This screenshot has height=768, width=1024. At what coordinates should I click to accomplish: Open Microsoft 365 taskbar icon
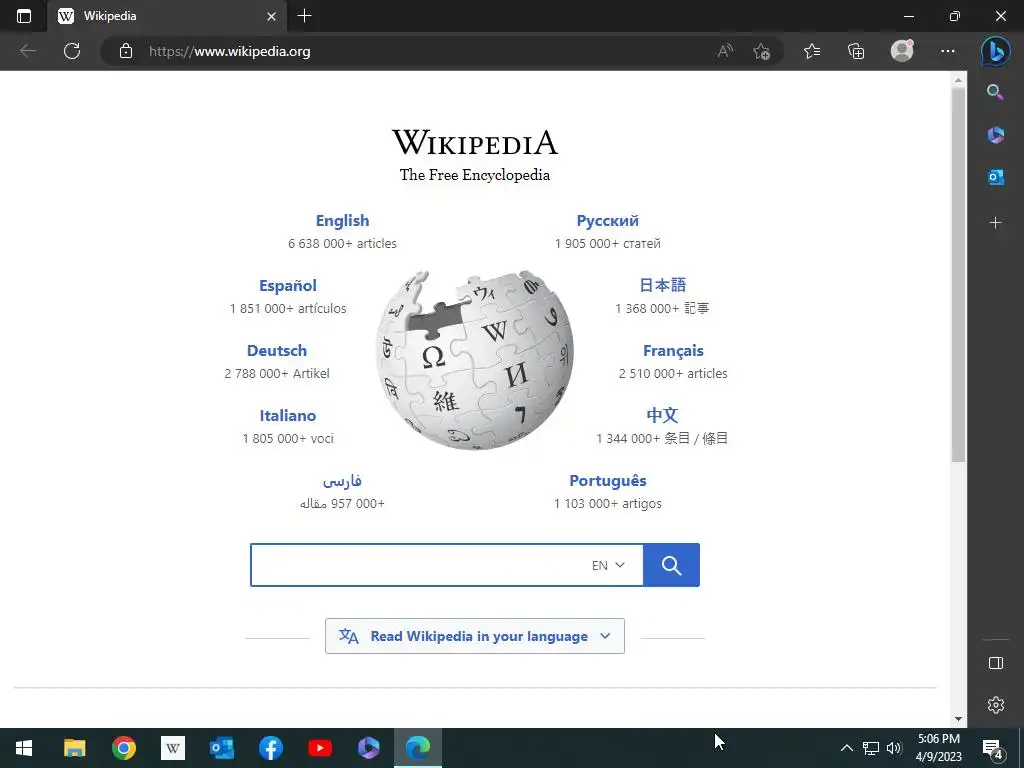368,748
